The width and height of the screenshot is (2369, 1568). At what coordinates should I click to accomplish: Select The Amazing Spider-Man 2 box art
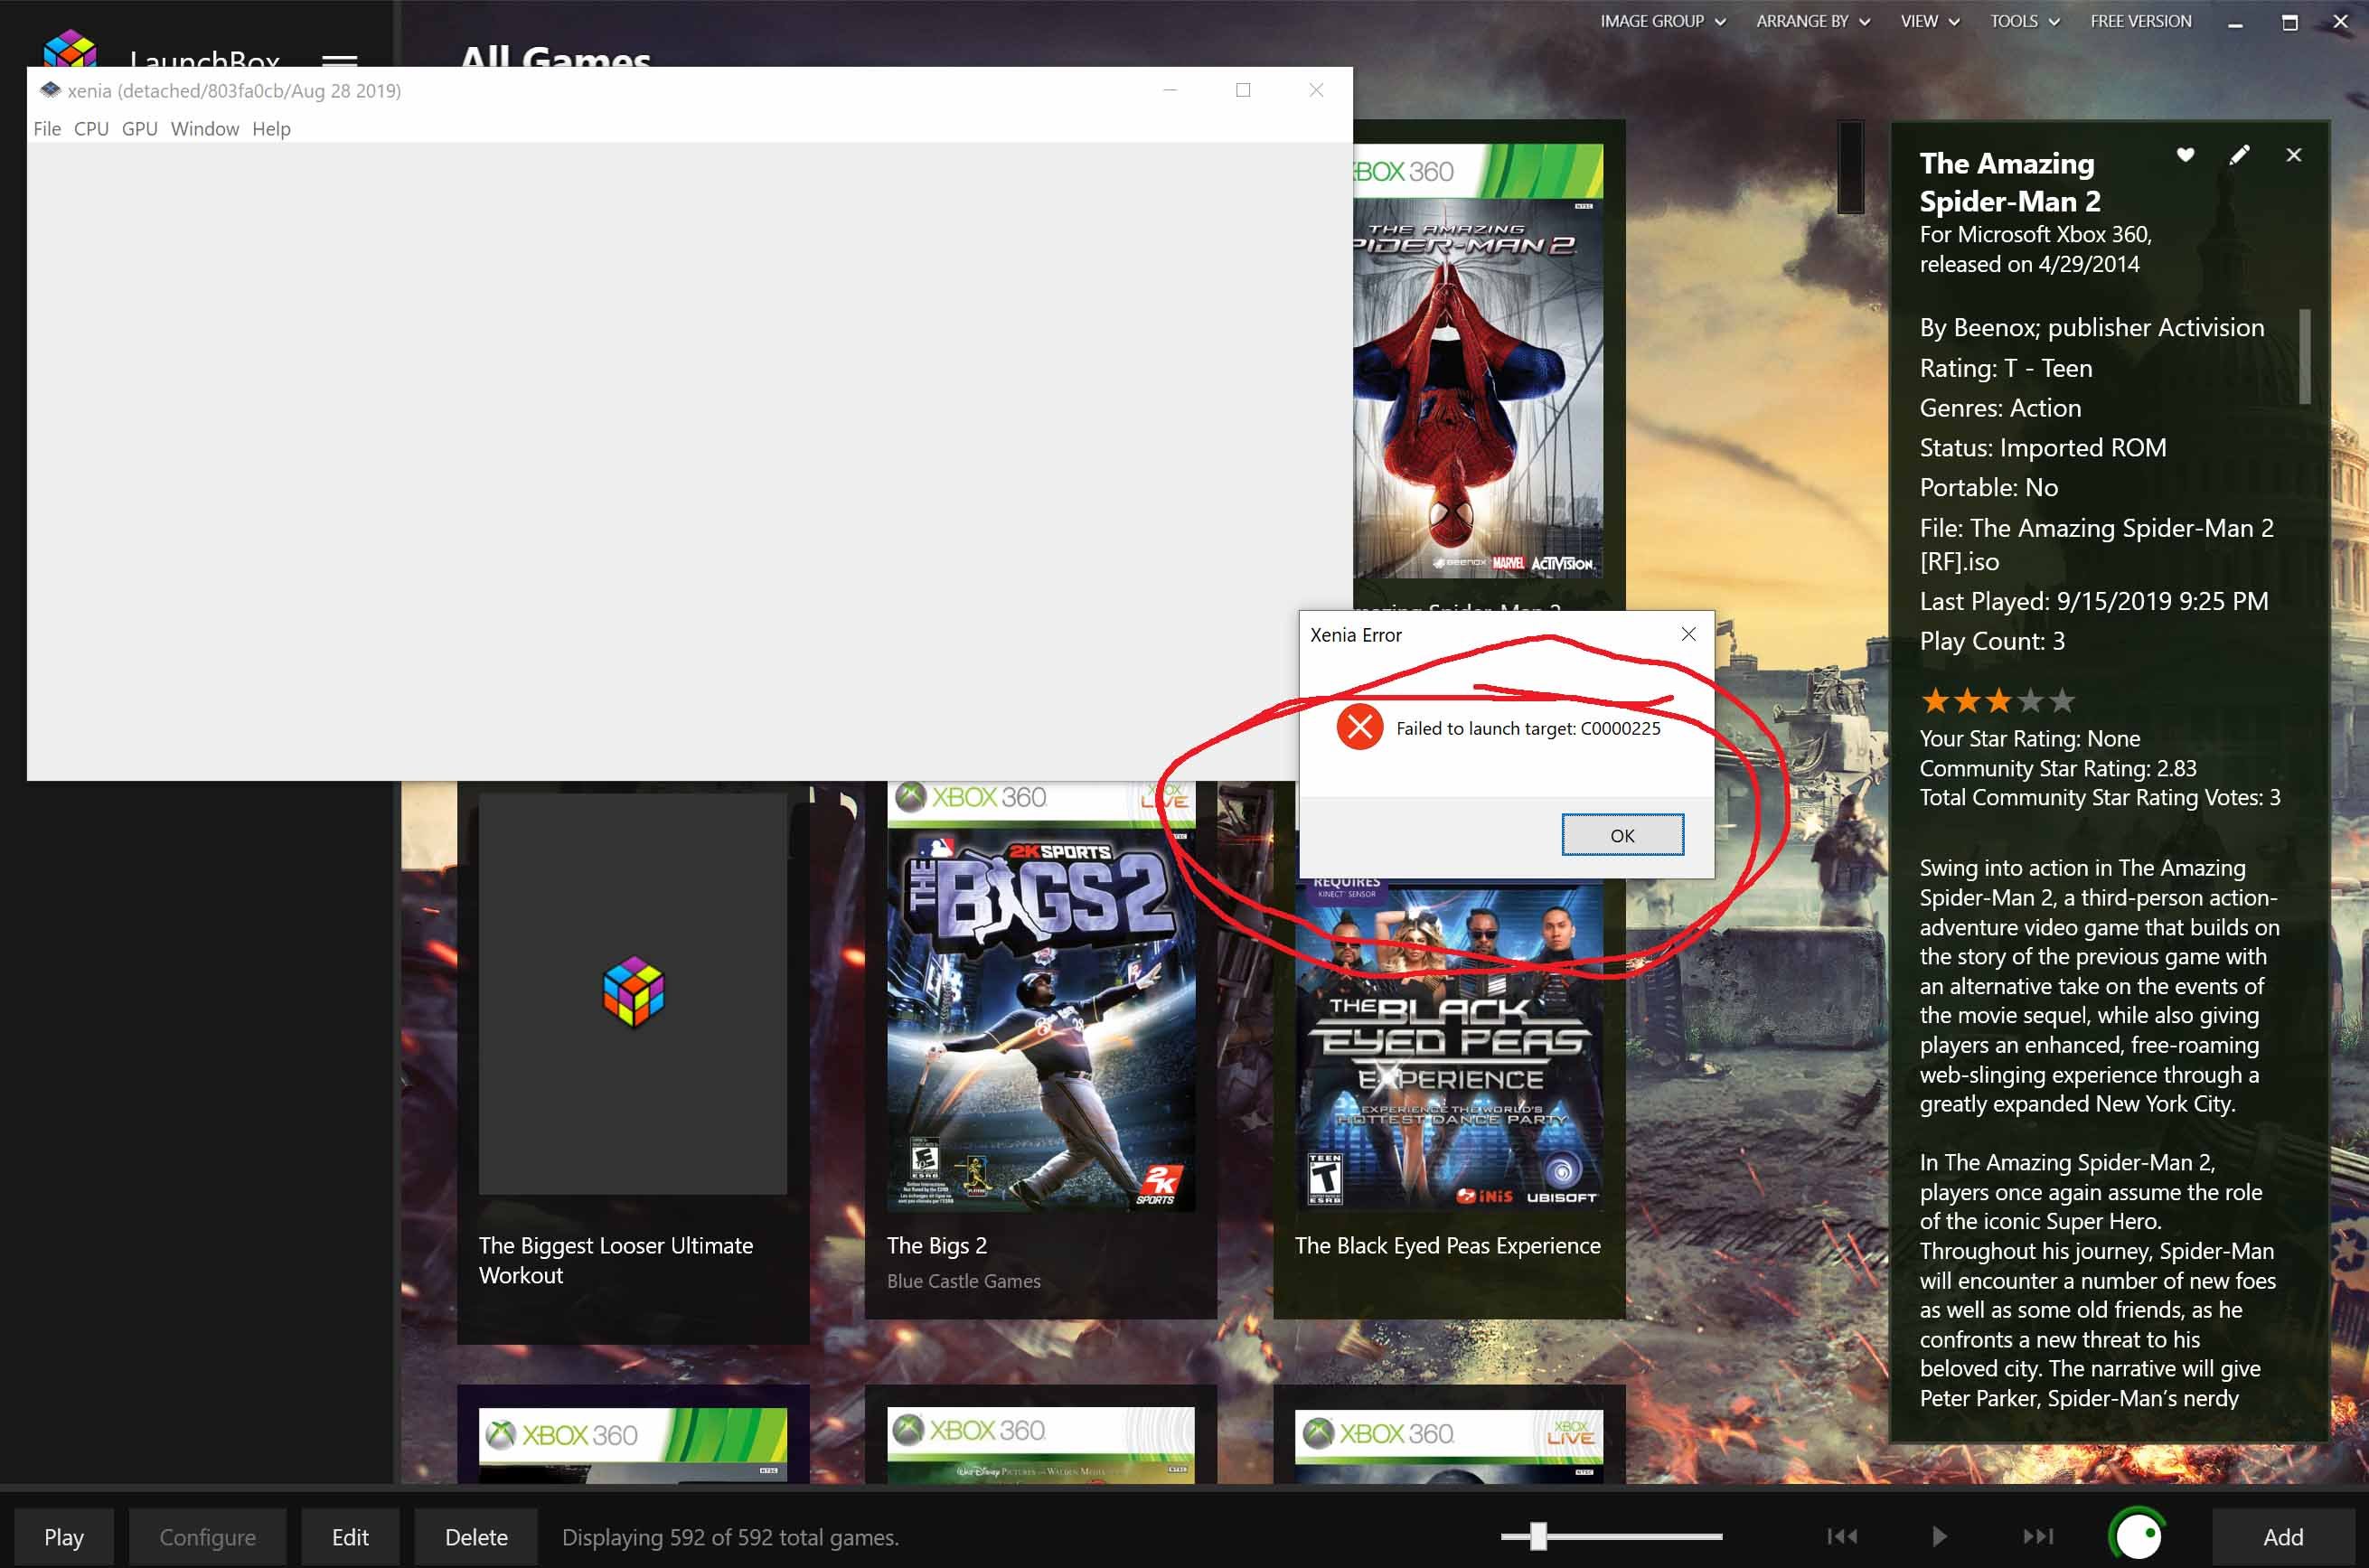(x=1478, y=361)
